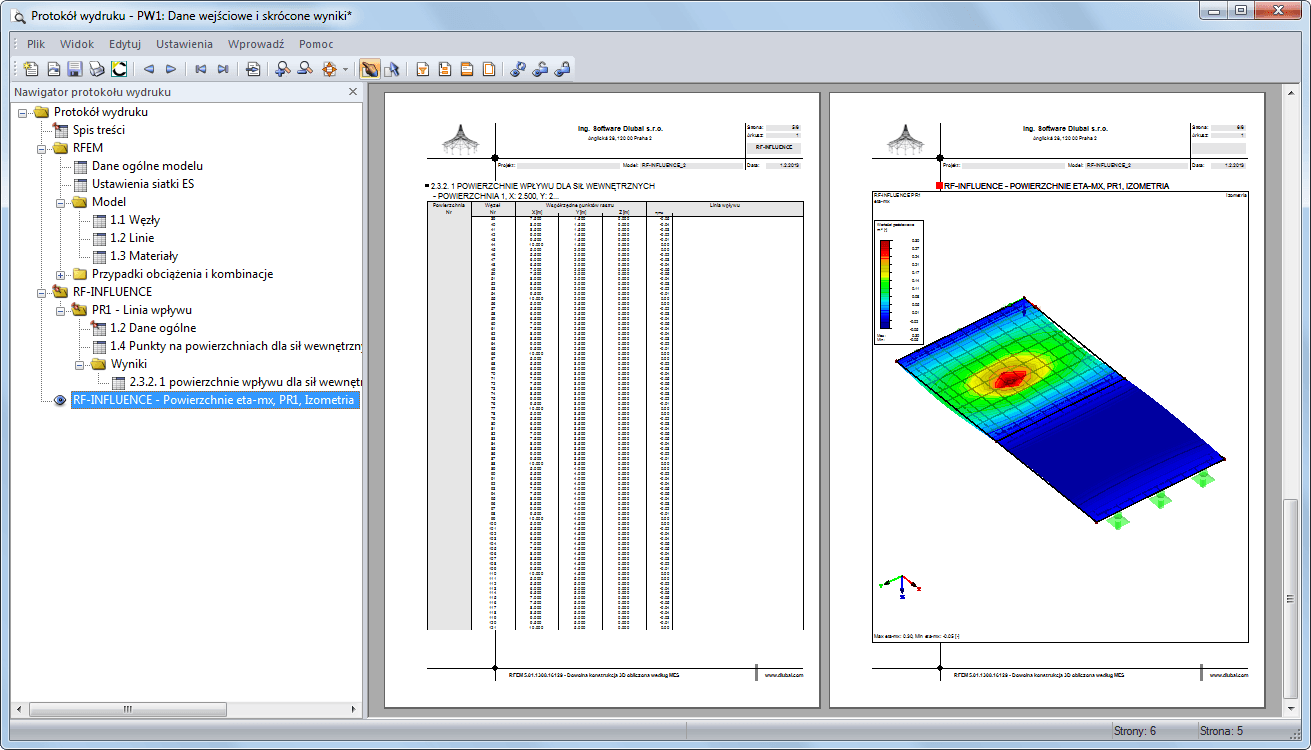
Task: Click the Strony: 6 status bar text
Action: 1135,731
